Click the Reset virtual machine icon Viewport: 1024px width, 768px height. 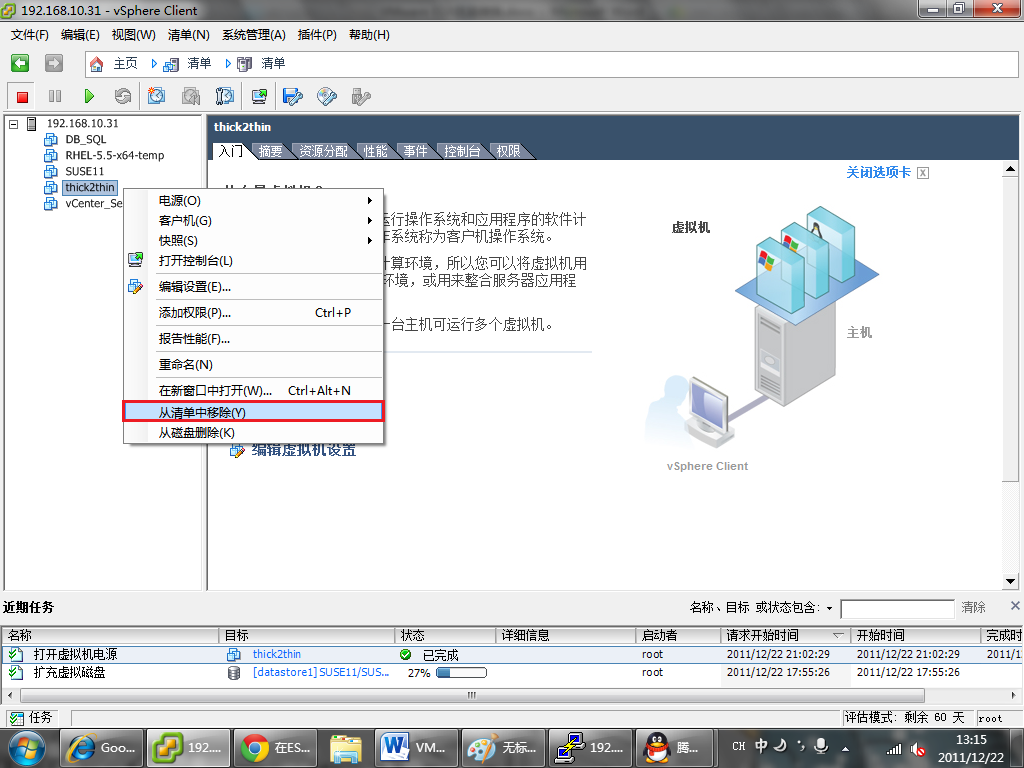pyautogui.click(x=123, y=97)
